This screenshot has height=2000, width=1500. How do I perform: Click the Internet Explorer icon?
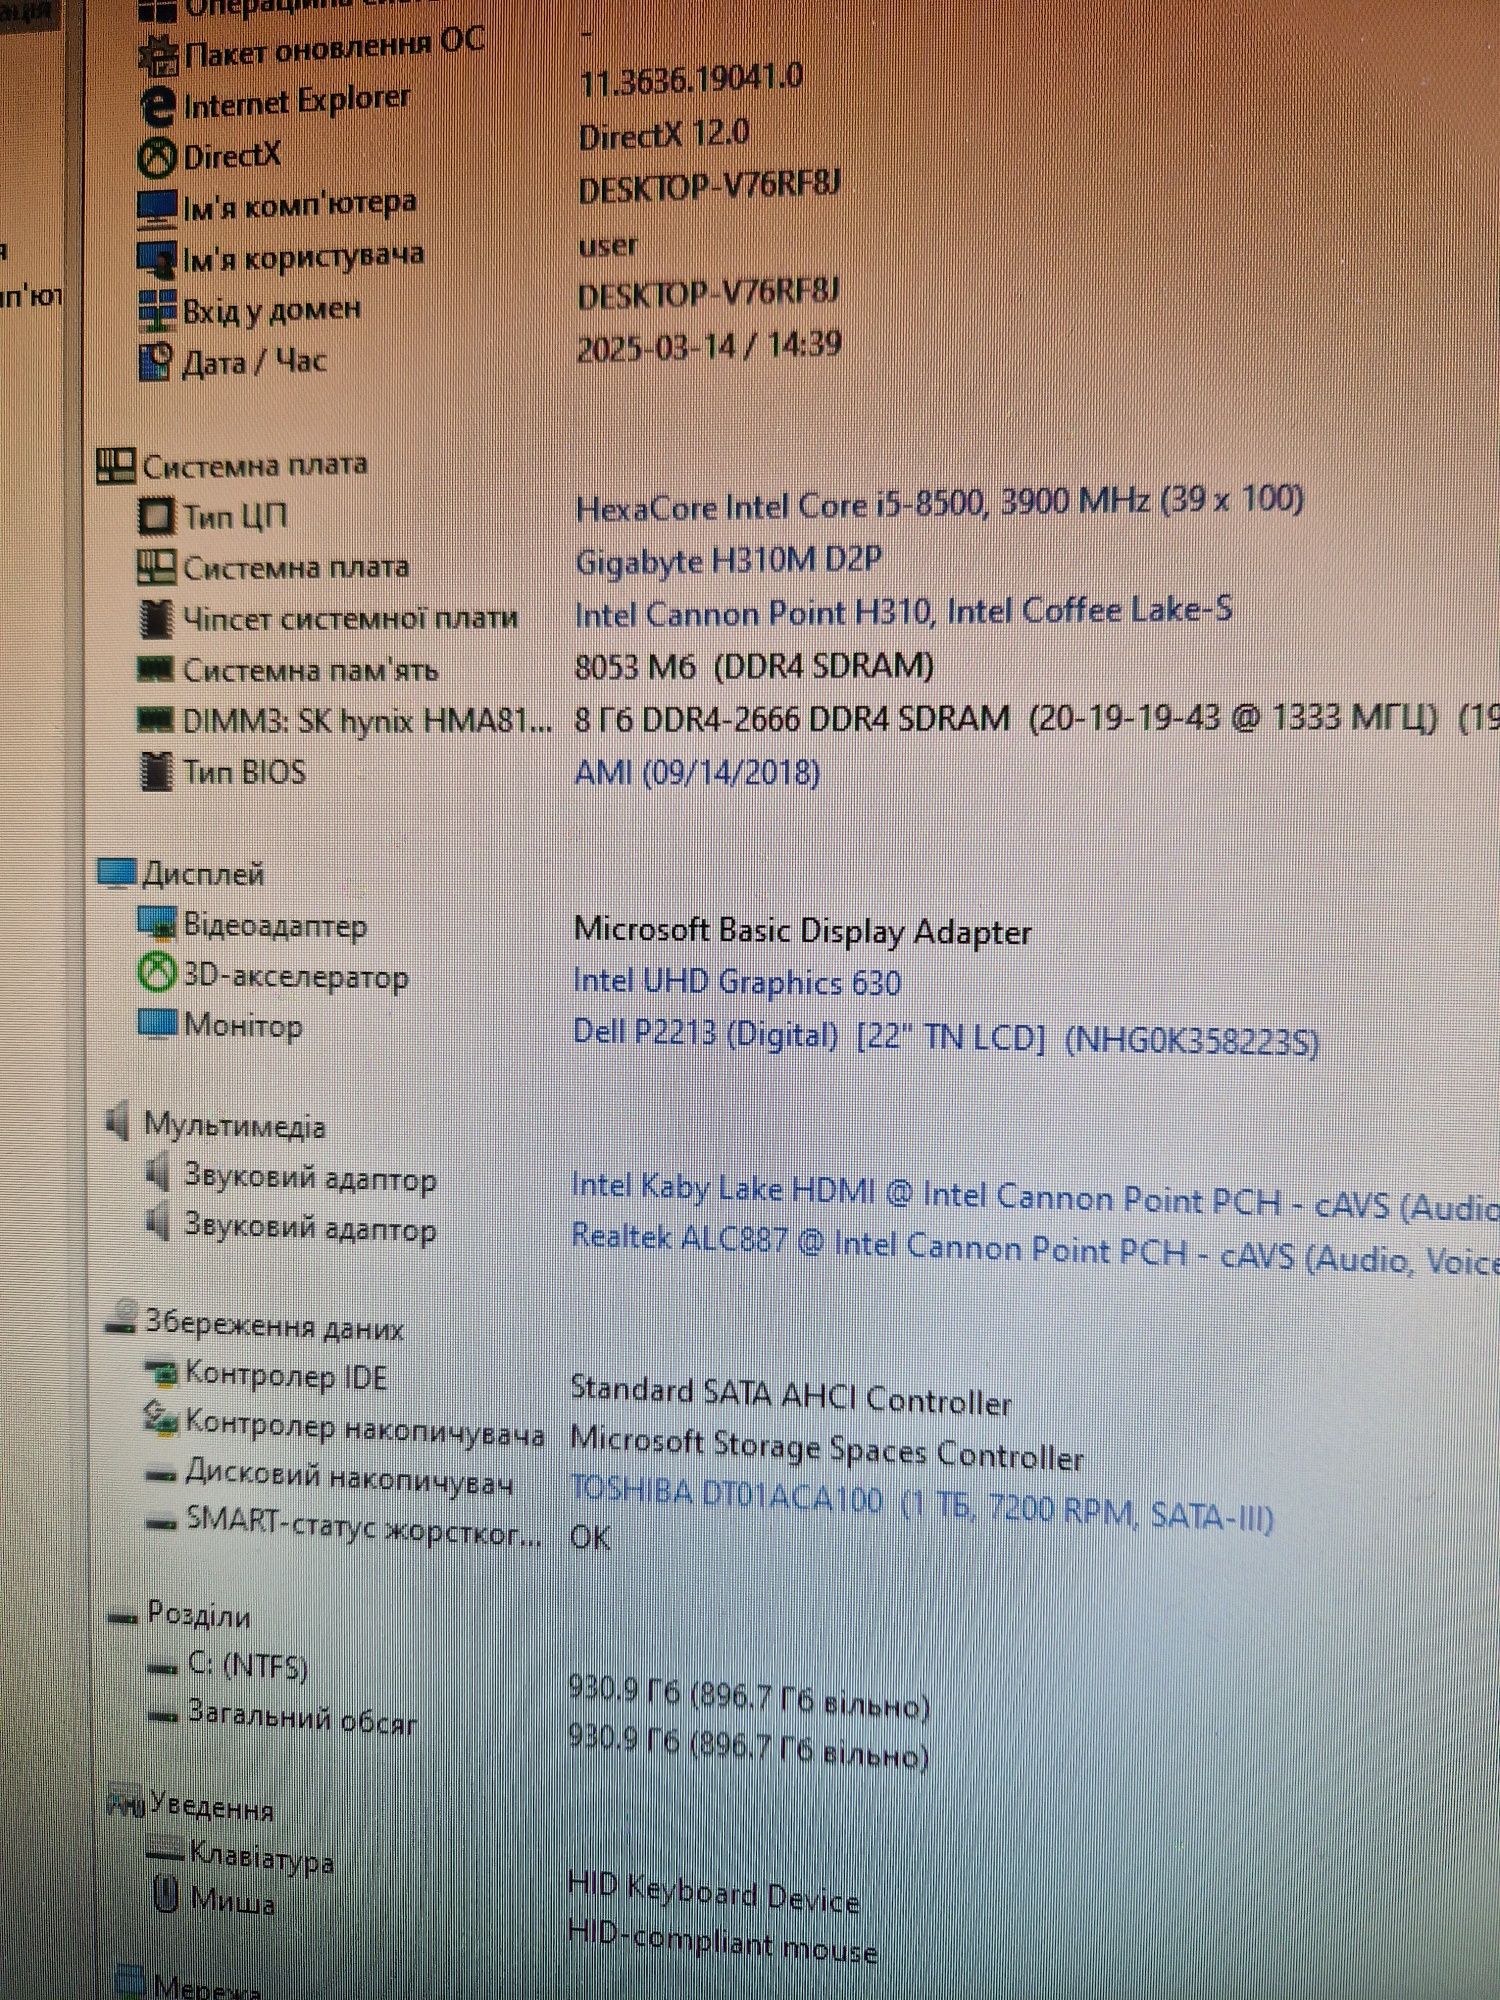157,106
